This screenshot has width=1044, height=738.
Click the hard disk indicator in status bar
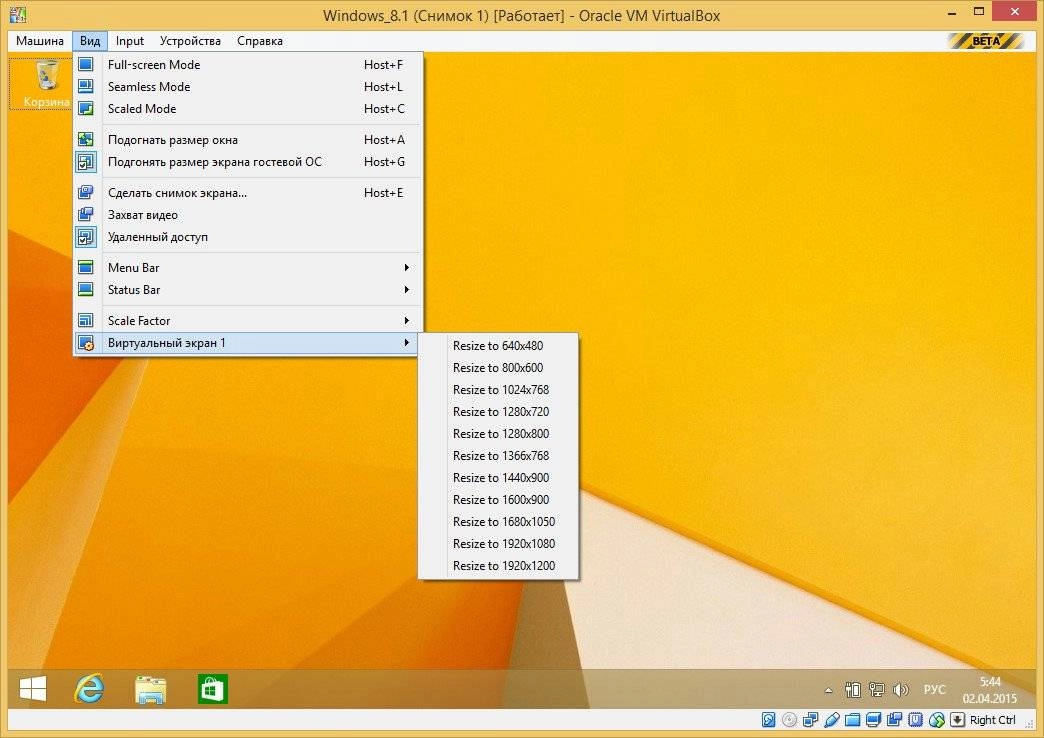tap(768, 719)
